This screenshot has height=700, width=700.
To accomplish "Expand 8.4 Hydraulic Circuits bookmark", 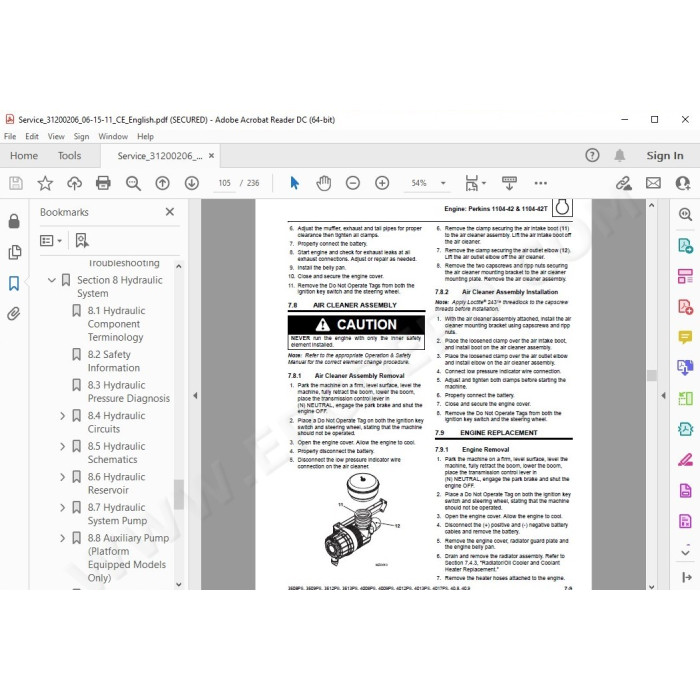I will point(62,416).
